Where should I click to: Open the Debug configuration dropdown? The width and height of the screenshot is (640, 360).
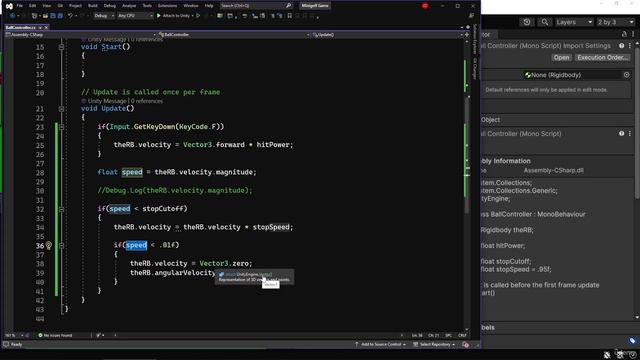[104, 16]
